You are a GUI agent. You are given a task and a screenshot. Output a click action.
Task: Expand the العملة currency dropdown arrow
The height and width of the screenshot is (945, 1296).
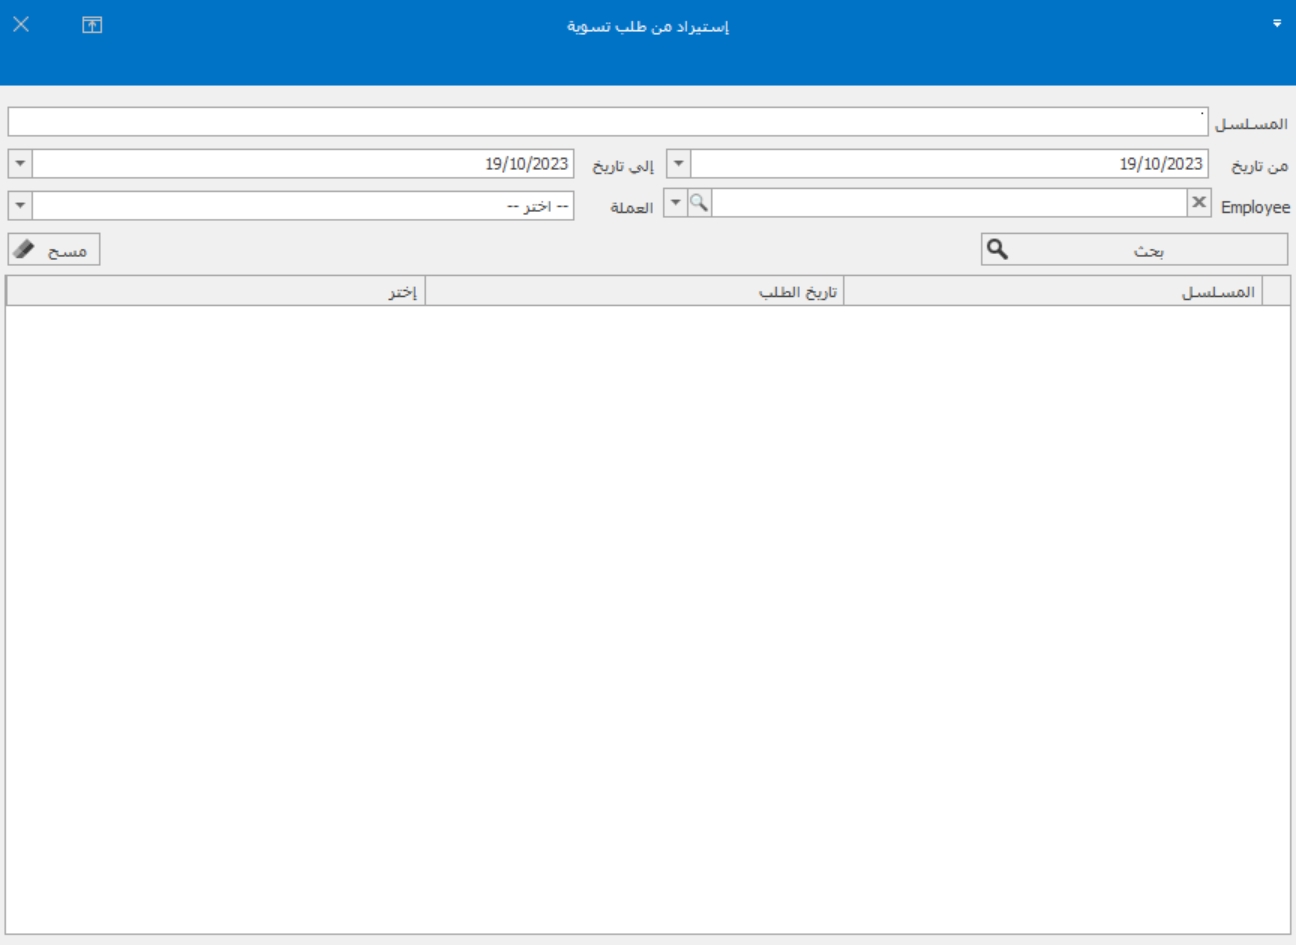pos(20,206)
